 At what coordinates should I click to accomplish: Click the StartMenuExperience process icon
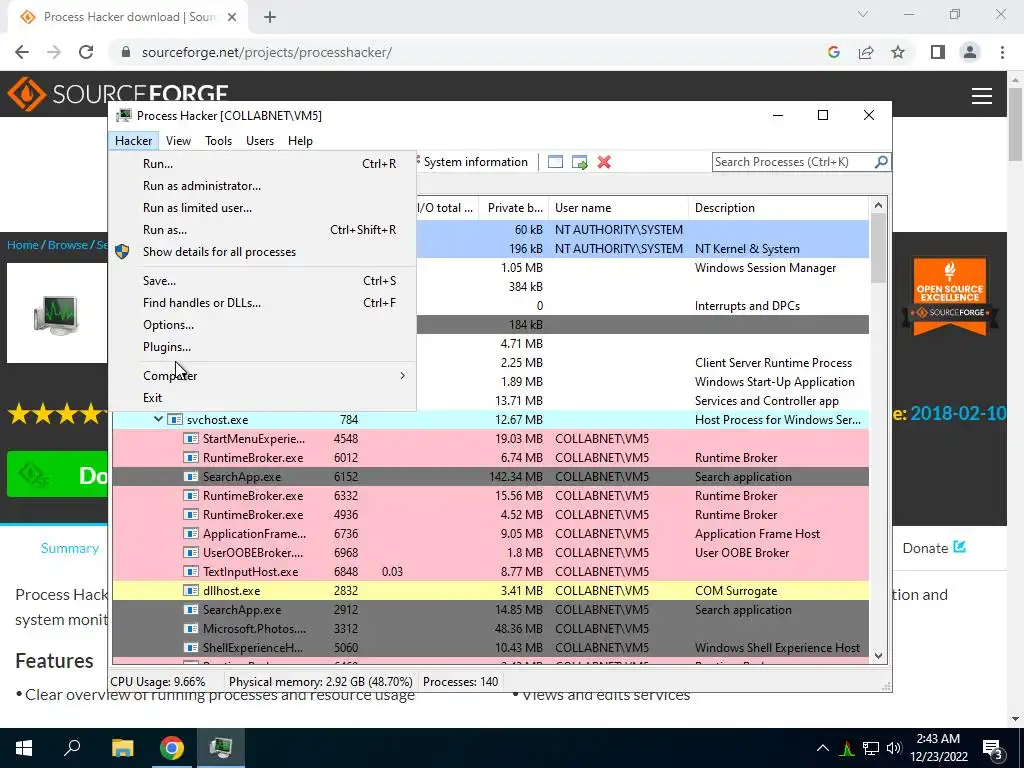pyautogui.click(x=191, y=438)
